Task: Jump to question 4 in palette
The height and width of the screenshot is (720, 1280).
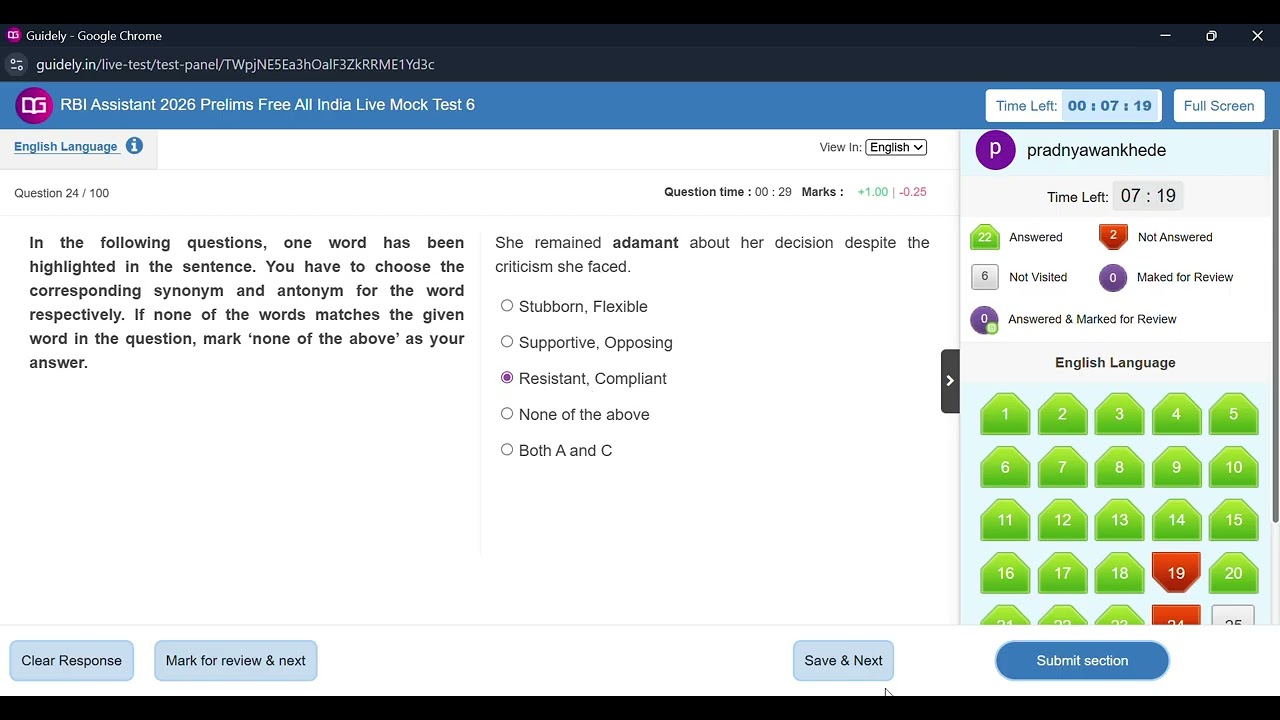Action: tap(1176, 414)
